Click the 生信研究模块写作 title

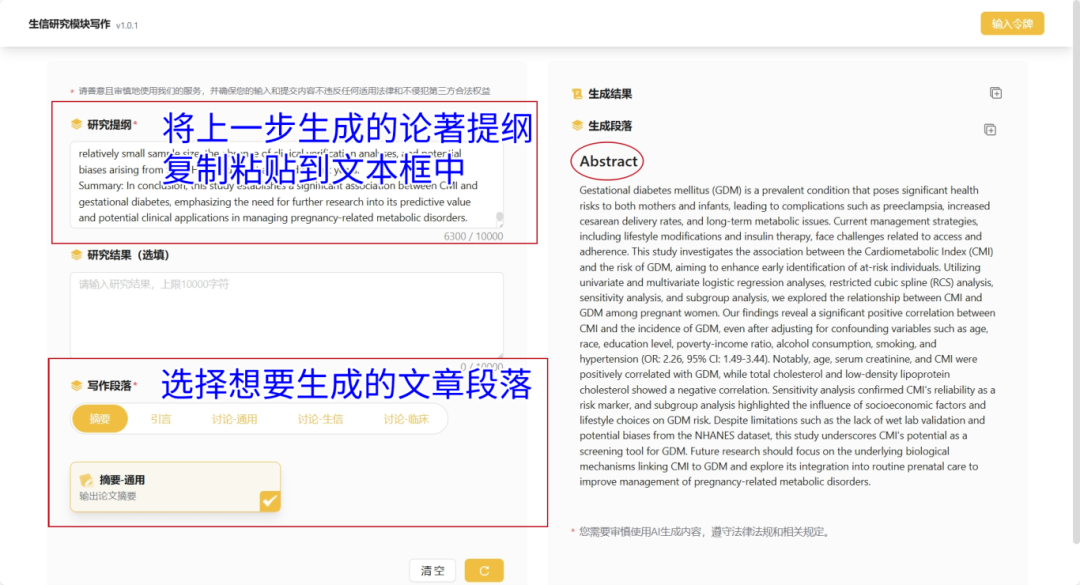(x=69, y=24)
